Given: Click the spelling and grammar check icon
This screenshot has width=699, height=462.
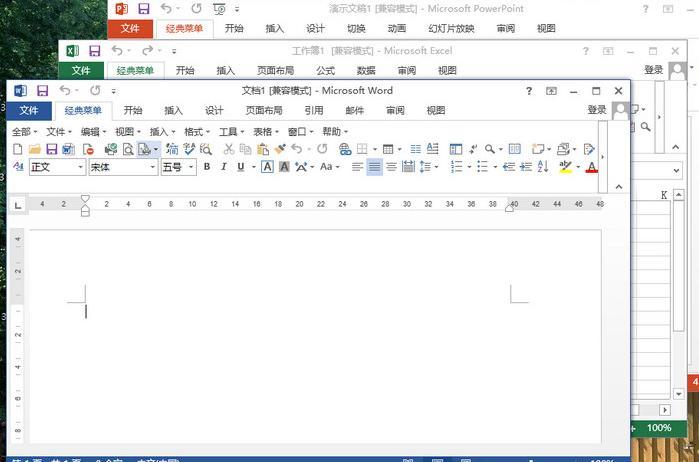Looking at the screenshot, I should pyautogui.click(x=189, y=149).
